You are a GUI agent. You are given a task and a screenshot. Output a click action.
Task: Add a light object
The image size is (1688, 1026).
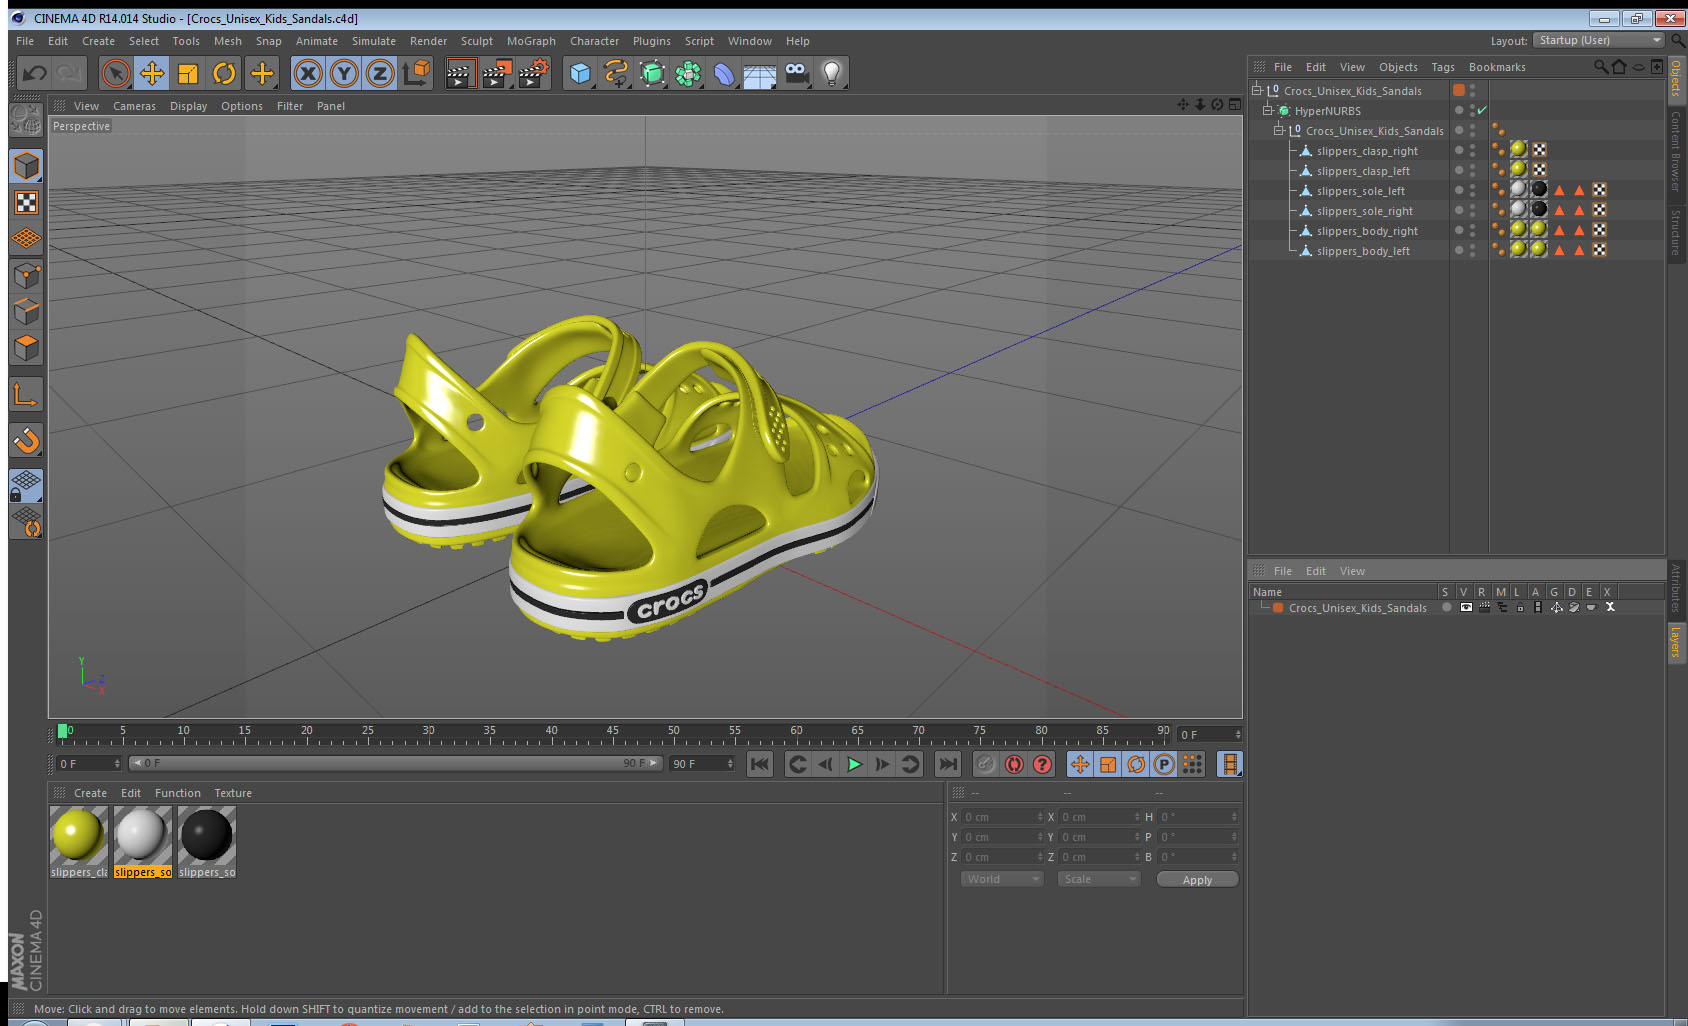(832, 73)
